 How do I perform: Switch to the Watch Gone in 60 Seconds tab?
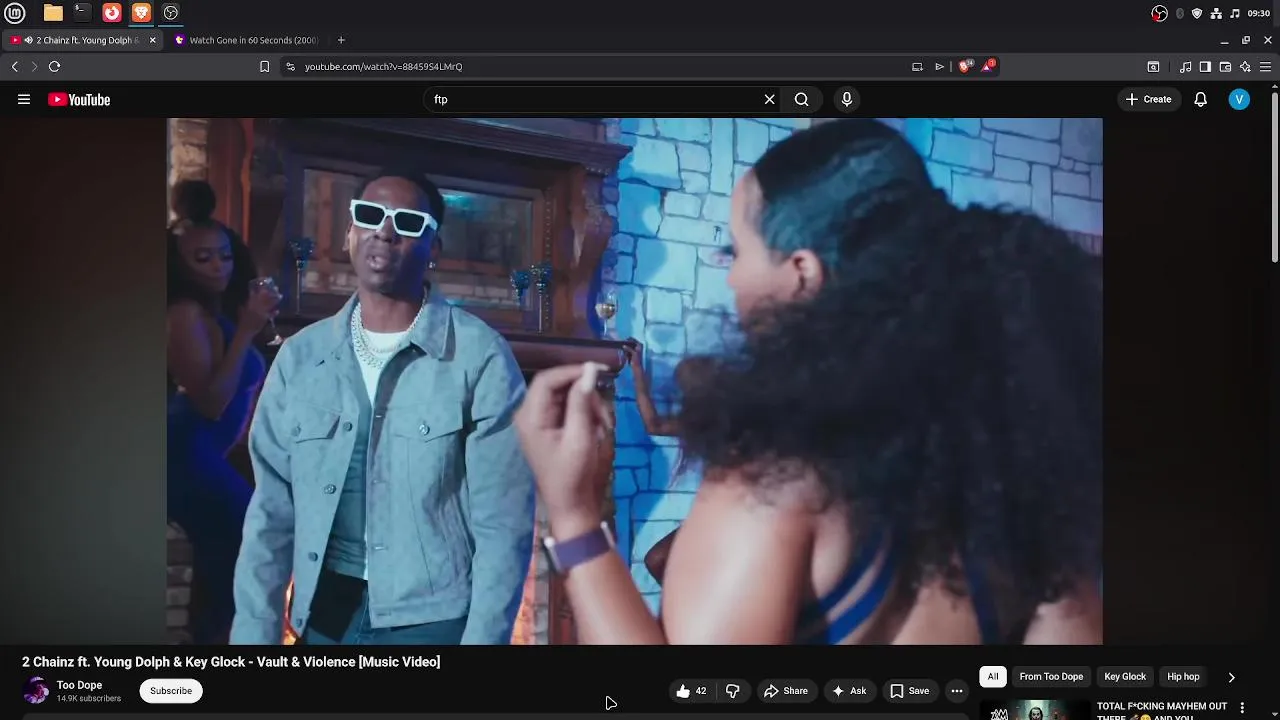pyautogui.click(x=246, y=40)
